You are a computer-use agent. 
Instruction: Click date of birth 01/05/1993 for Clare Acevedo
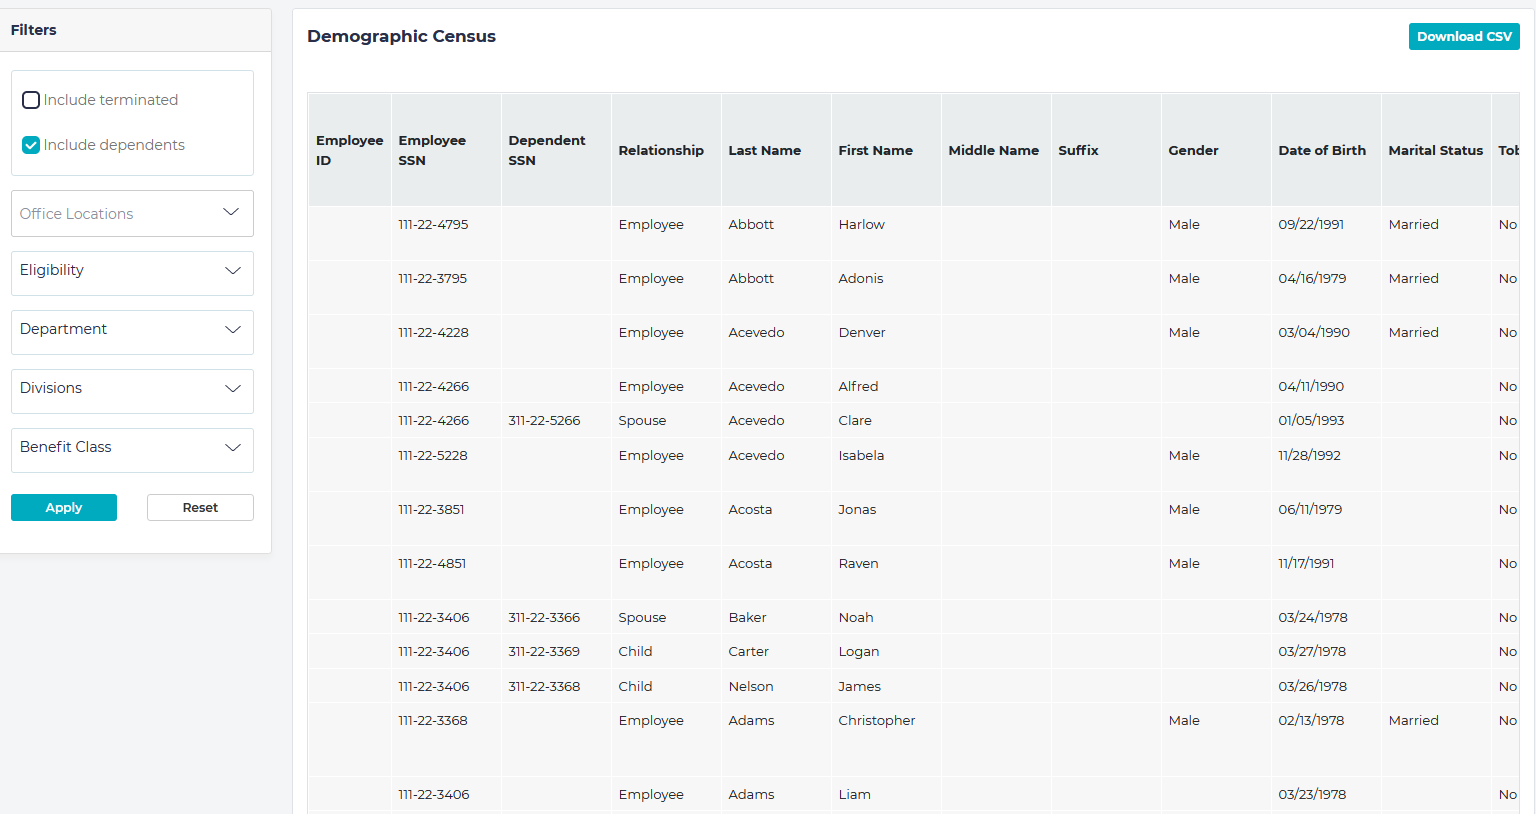point(1311,420)
